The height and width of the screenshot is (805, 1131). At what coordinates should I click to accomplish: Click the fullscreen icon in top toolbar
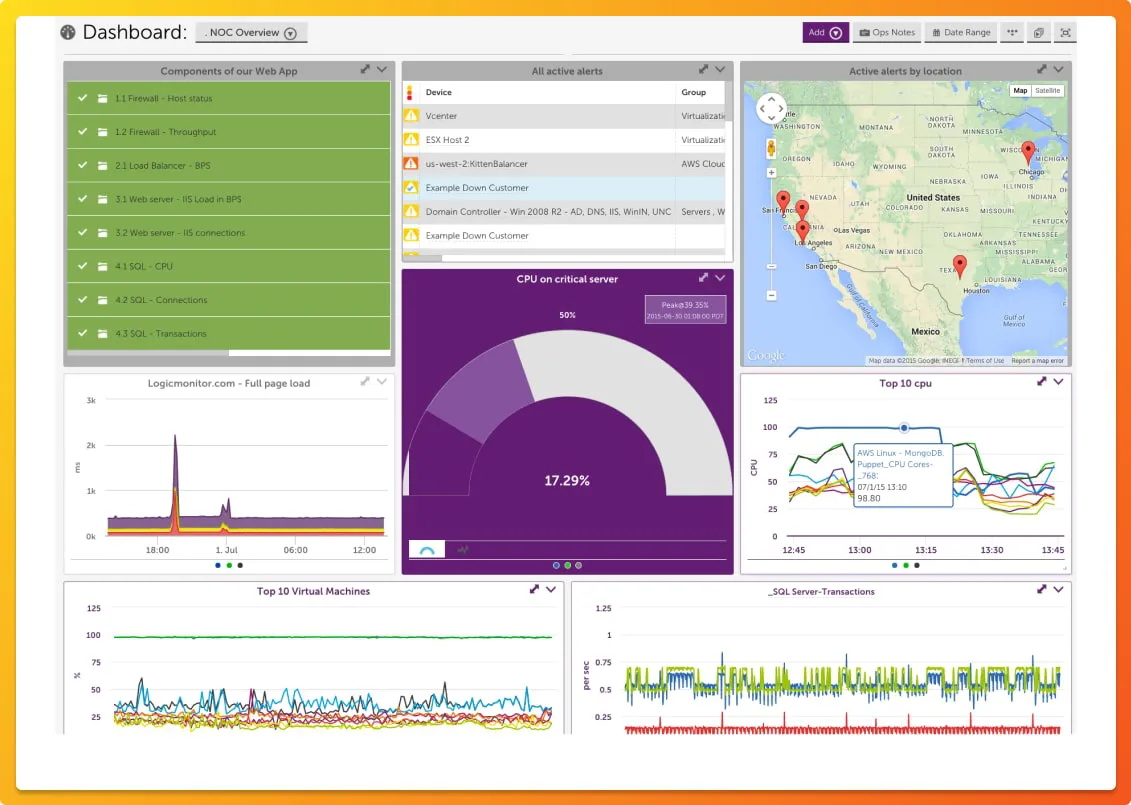[1065, 32]
